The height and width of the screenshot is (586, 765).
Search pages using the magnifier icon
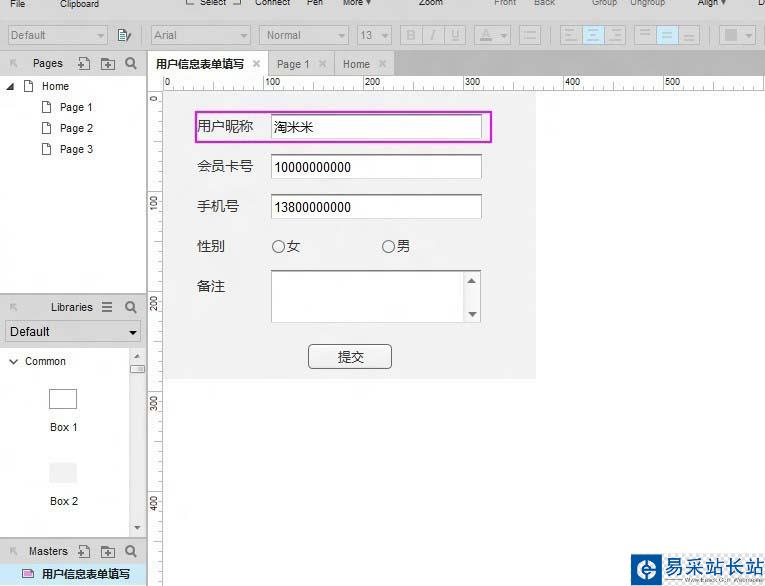131,63
